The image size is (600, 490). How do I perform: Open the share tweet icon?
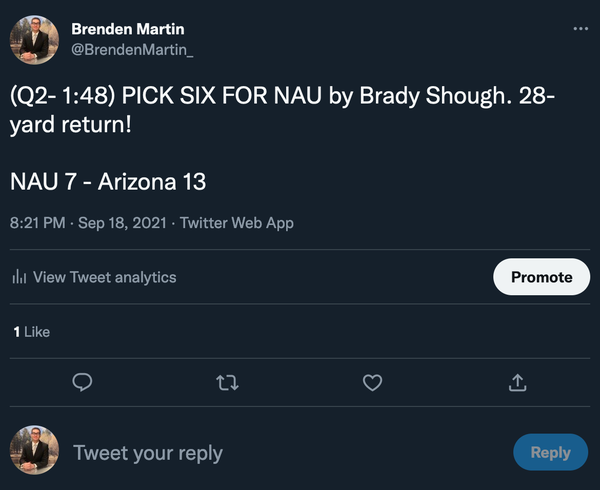[517, 382]
